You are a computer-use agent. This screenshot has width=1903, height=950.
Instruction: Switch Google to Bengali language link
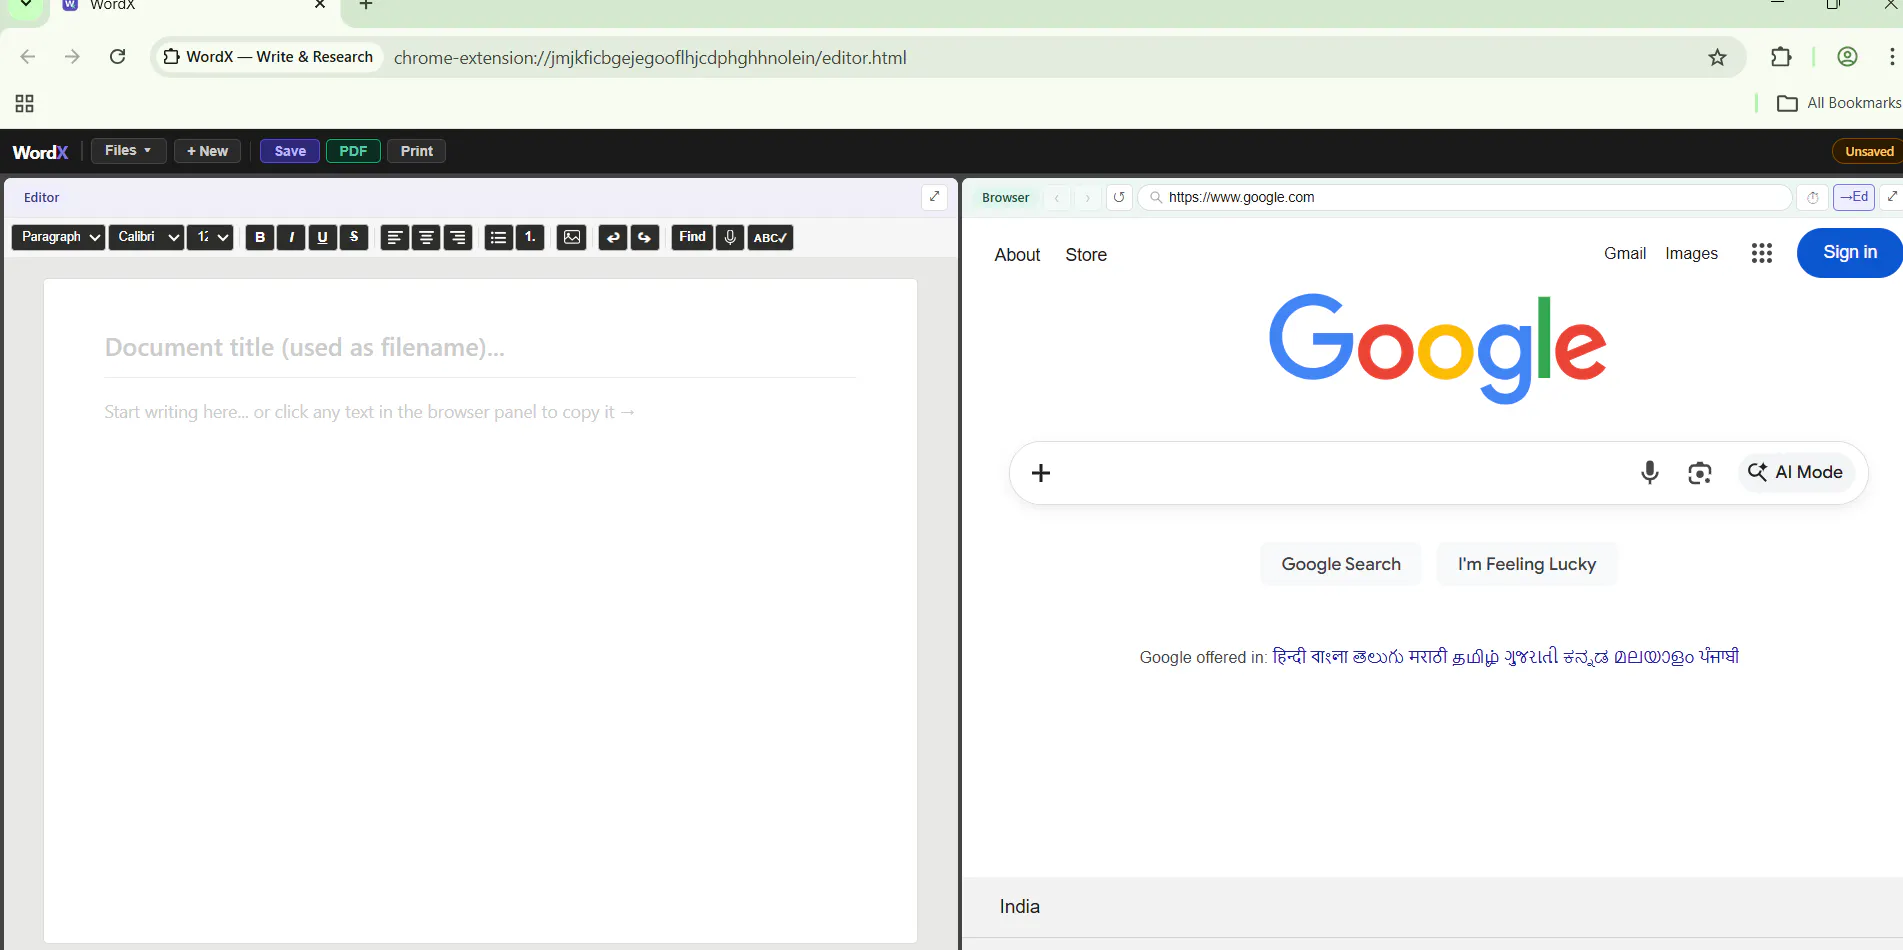click(1329, 657)
